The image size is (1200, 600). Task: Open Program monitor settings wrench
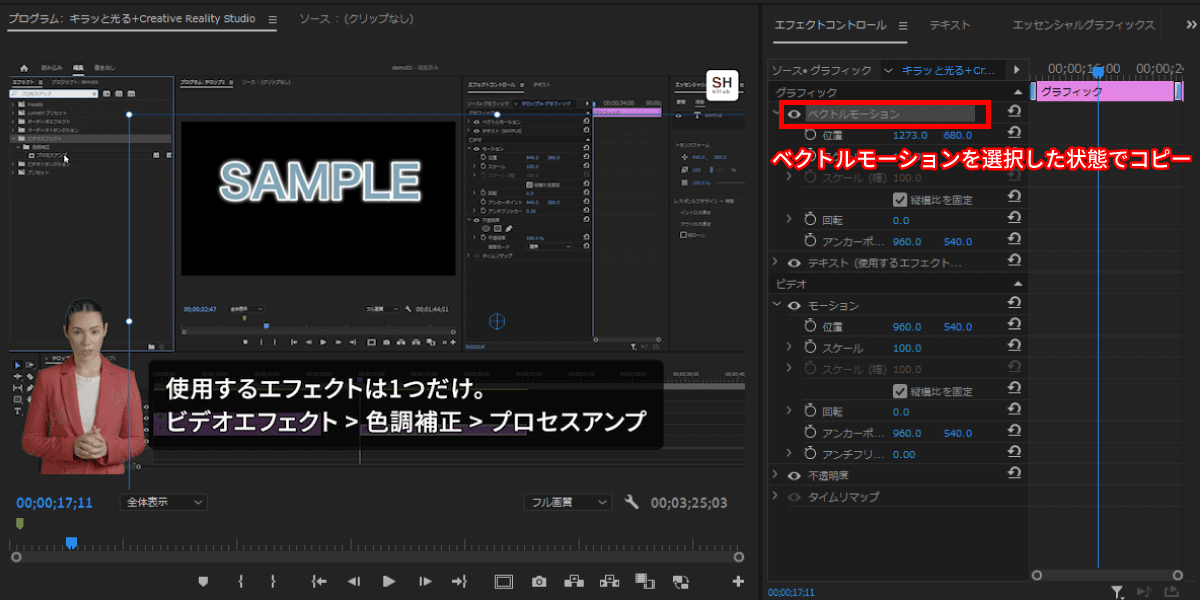click(x=631, y=502)
